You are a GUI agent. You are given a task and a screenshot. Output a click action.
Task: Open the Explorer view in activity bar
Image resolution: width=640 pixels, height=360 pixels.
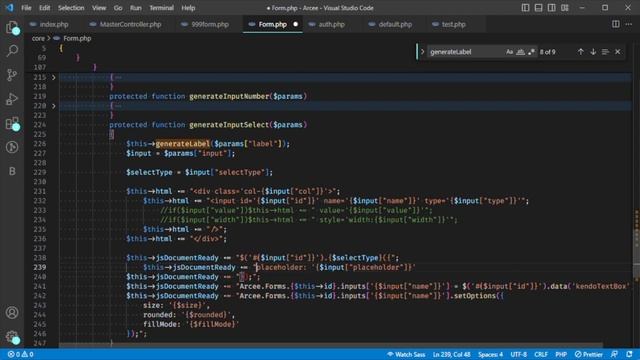click(x=12, y=27)
